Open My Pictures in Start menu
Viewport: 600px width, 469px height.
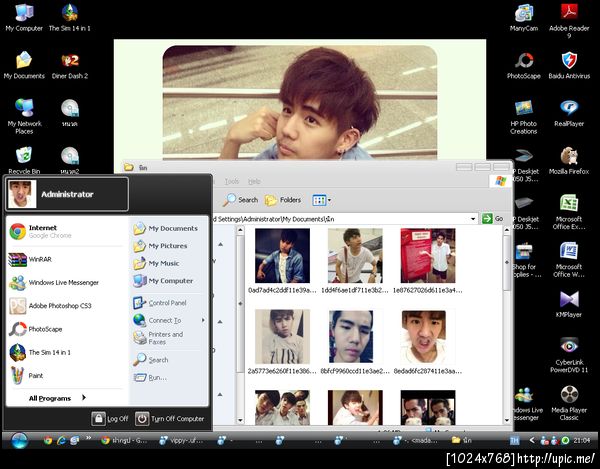[x=168, y=246]
